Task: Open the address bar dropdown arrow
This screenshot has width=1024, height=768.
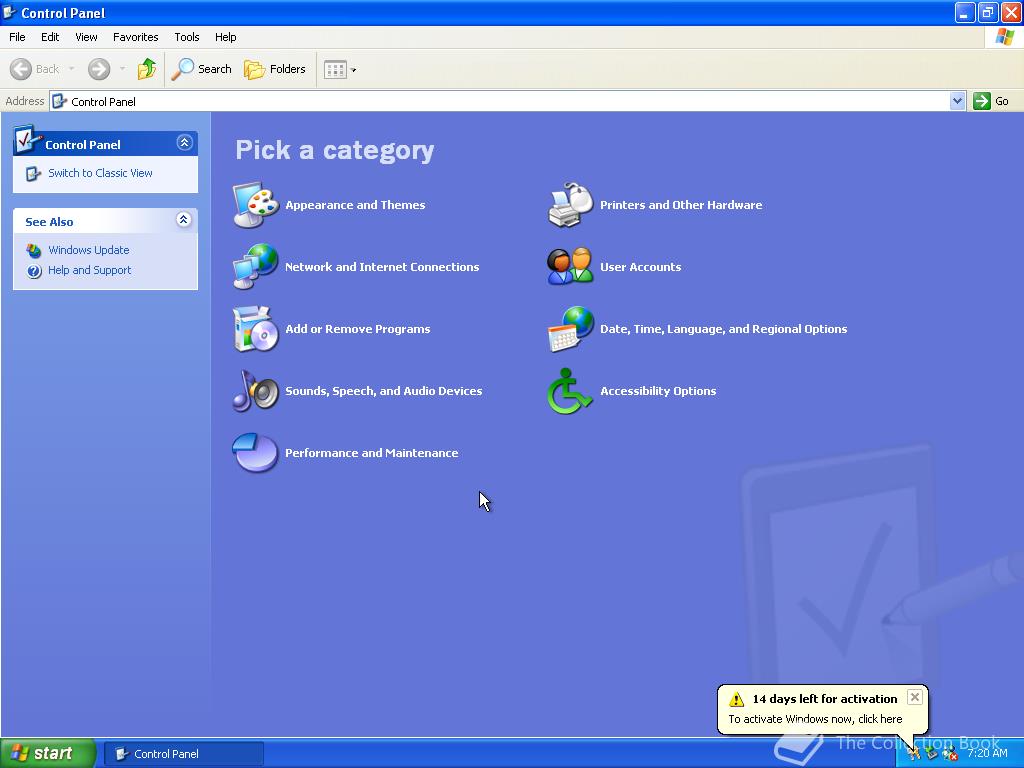Action: click(957, 101)
